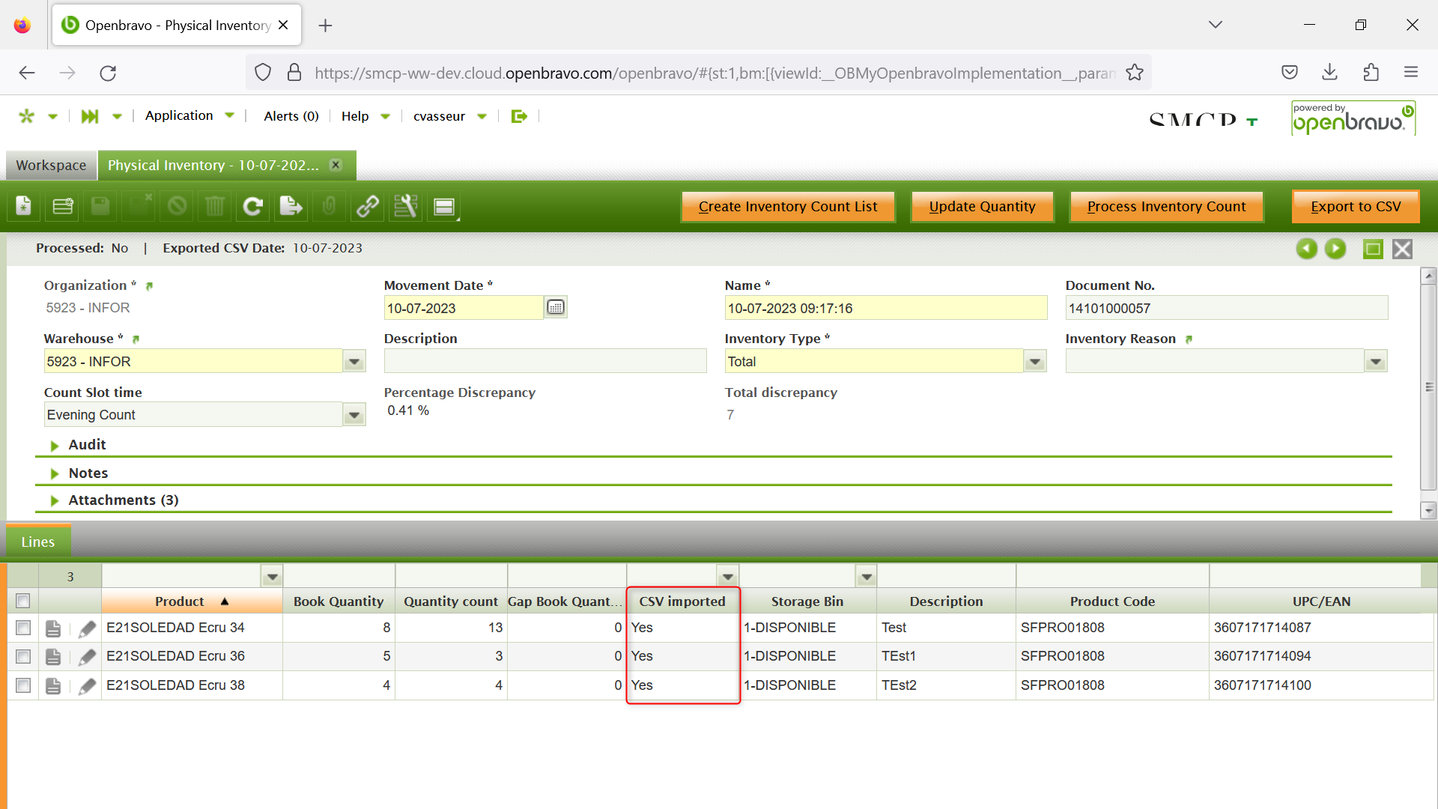Click the logout icon beside cvasseur

click(x=519, y=116)
